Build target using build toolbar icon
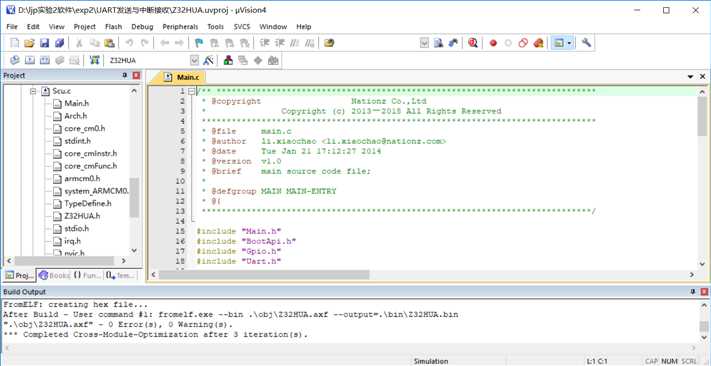 [x=29, y=60]
